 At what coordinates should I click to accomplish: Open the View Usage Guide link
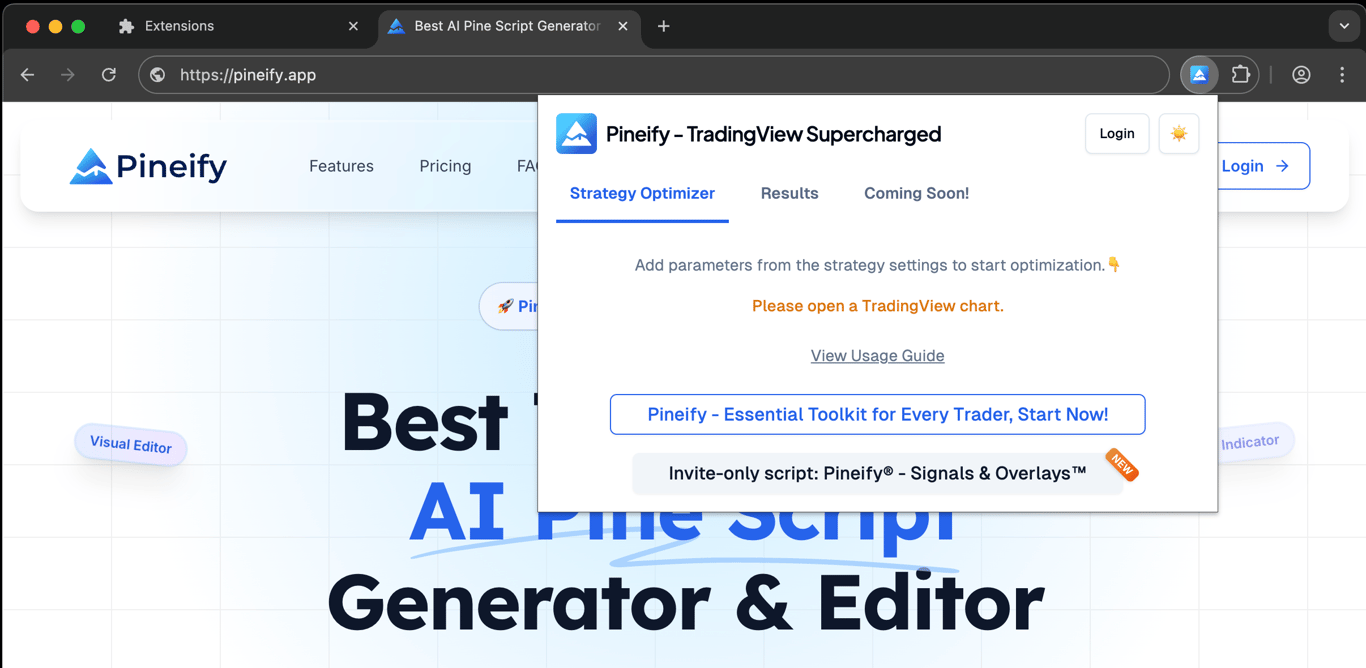pos(877,356)
